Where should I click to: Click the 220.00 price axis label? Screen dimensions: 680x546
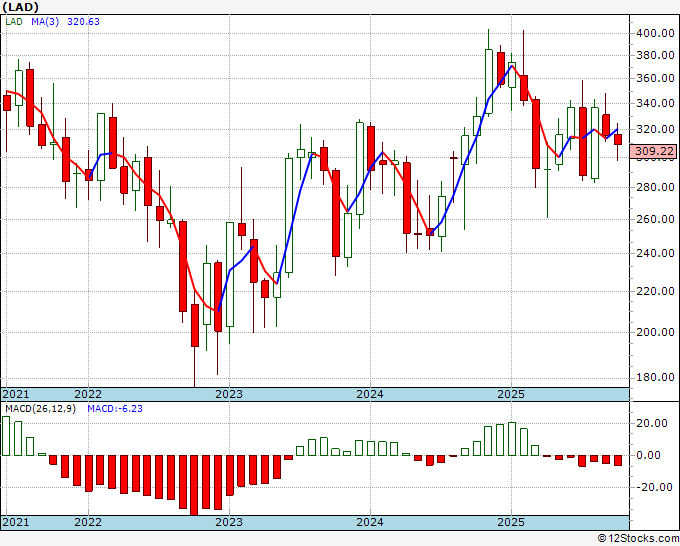[655, 291]
